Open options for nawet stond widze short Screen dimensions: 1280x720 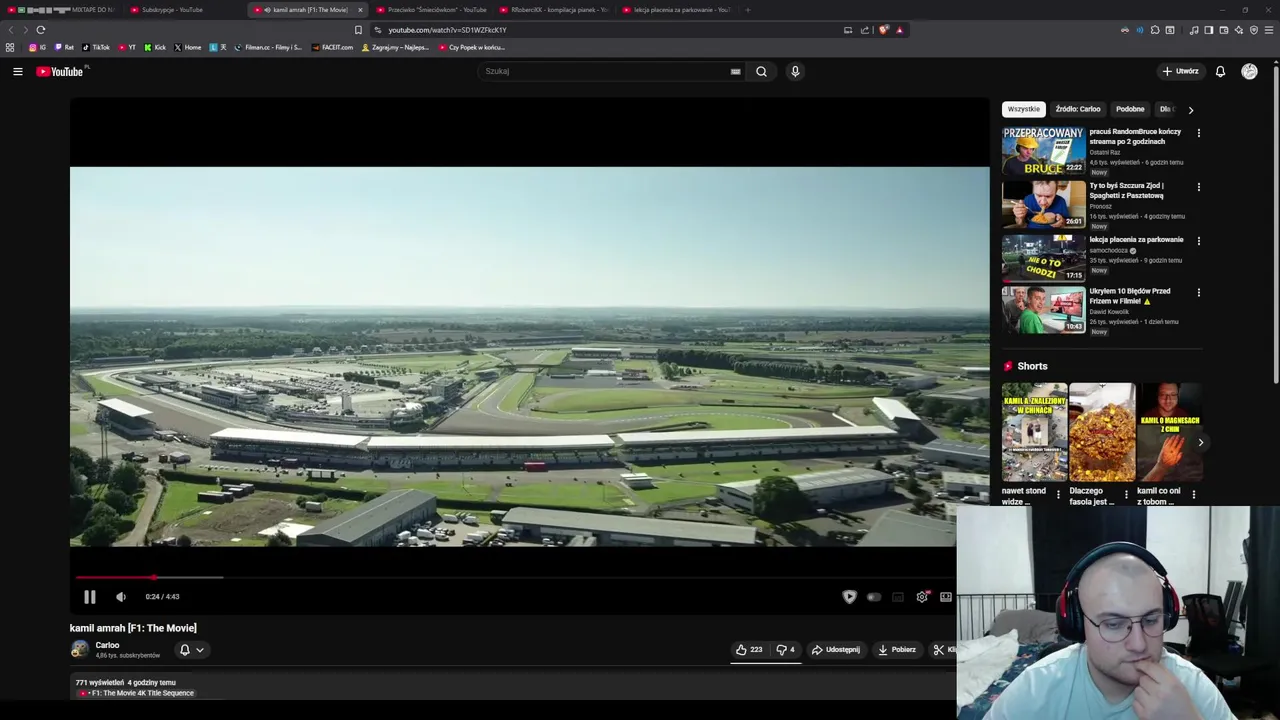1058,494
